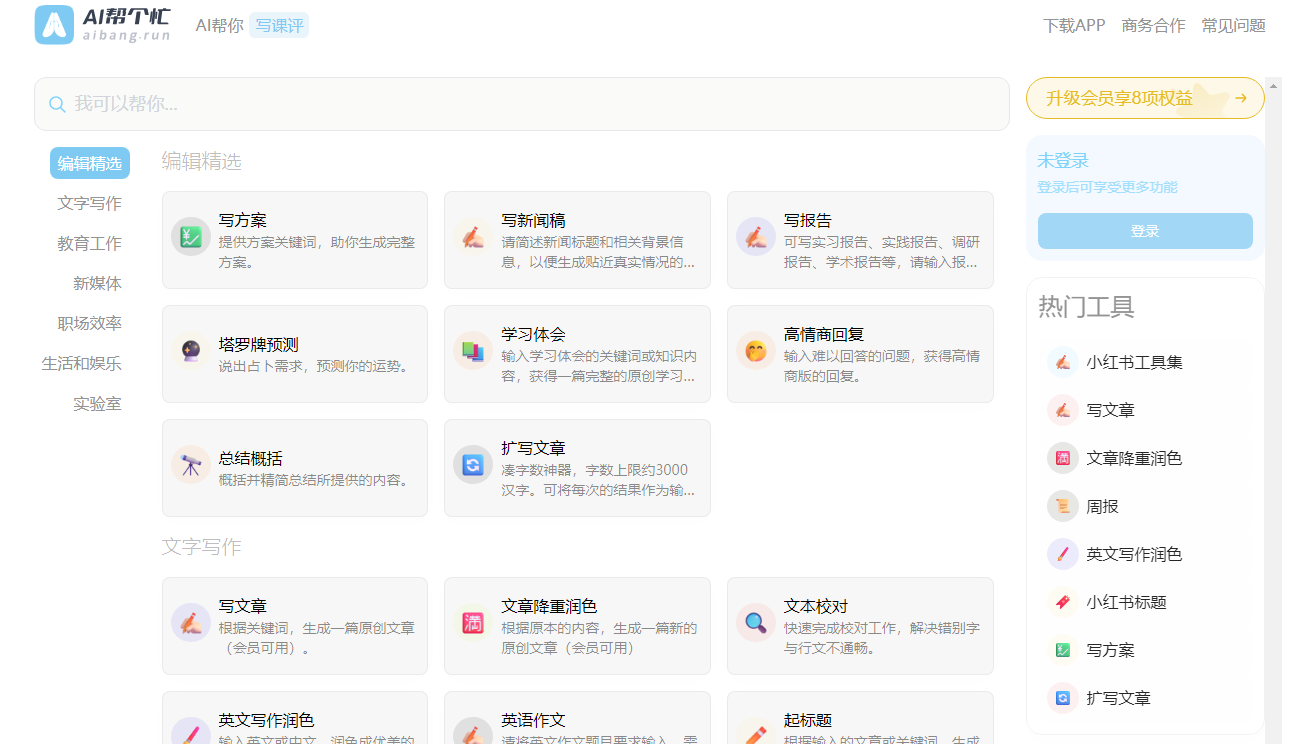This screenshot has width=1314, height=744.
Task: Click 升级会员享8项权益 banner button
Action: click(1145, 98)
